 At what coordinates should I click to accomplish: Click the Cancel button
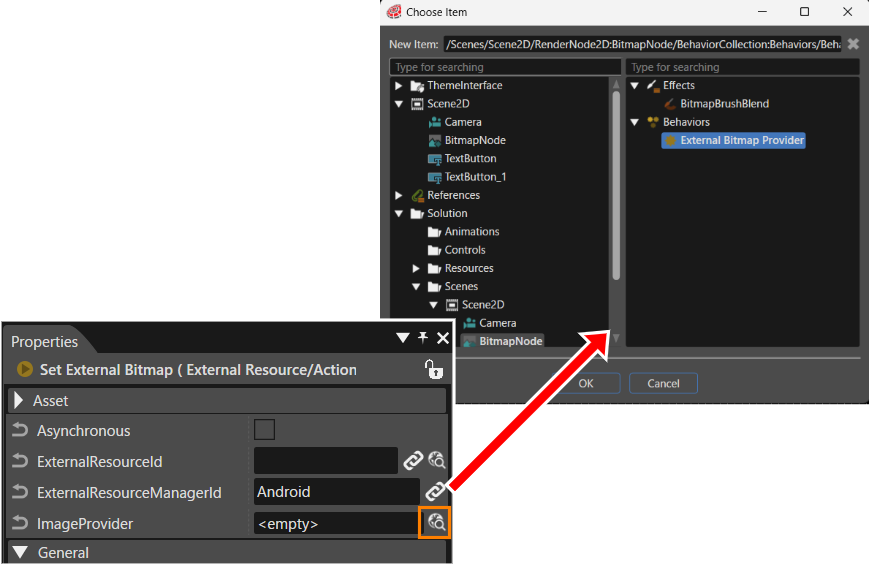click(x=663, y=383)
